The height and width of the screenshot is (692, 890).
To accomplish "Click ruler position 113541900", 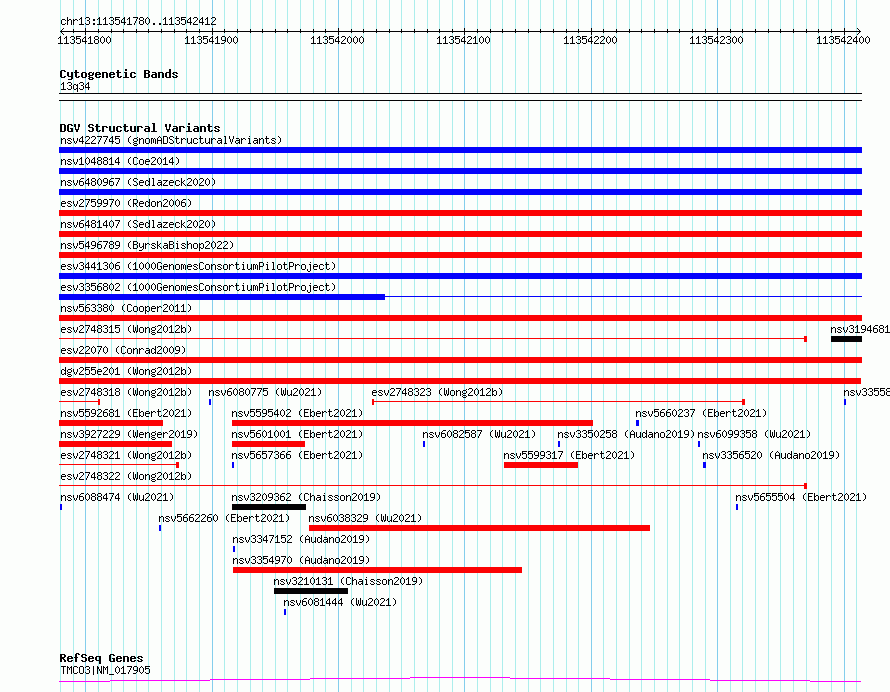I will [x=211, y=40].
